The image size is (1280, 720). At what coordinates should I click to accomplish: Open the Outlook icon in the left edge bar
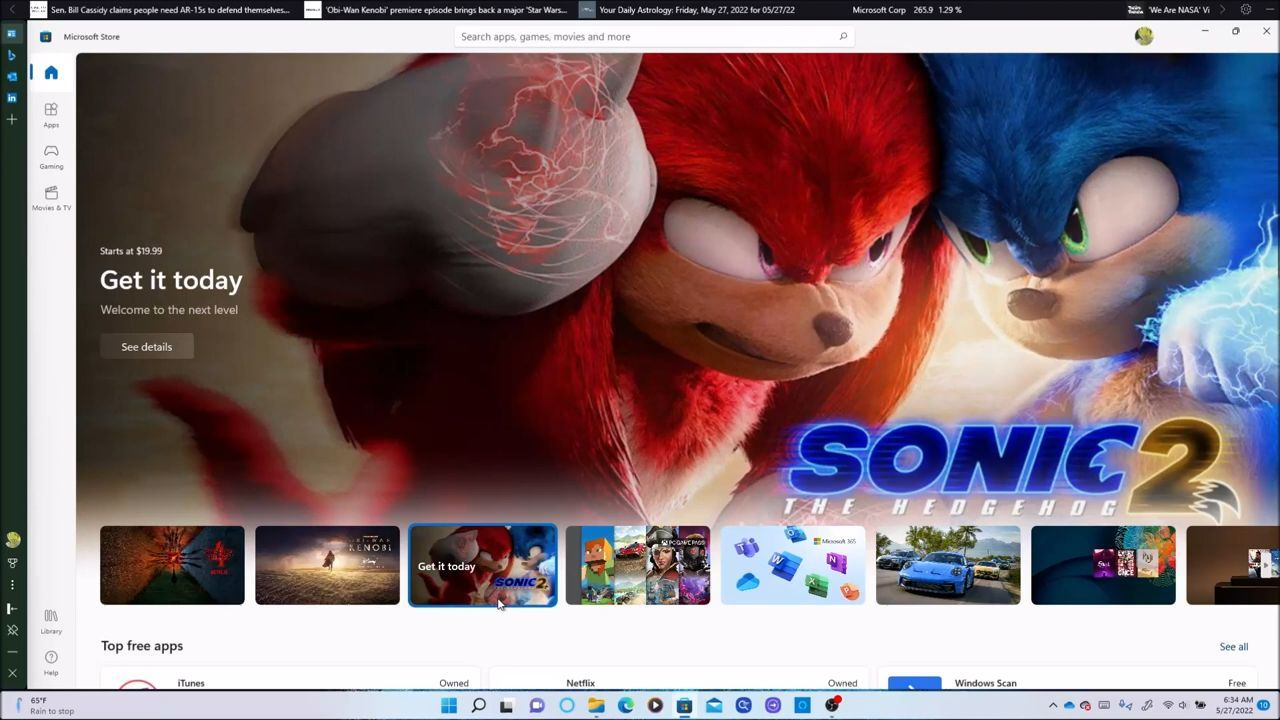click(12, 76)
